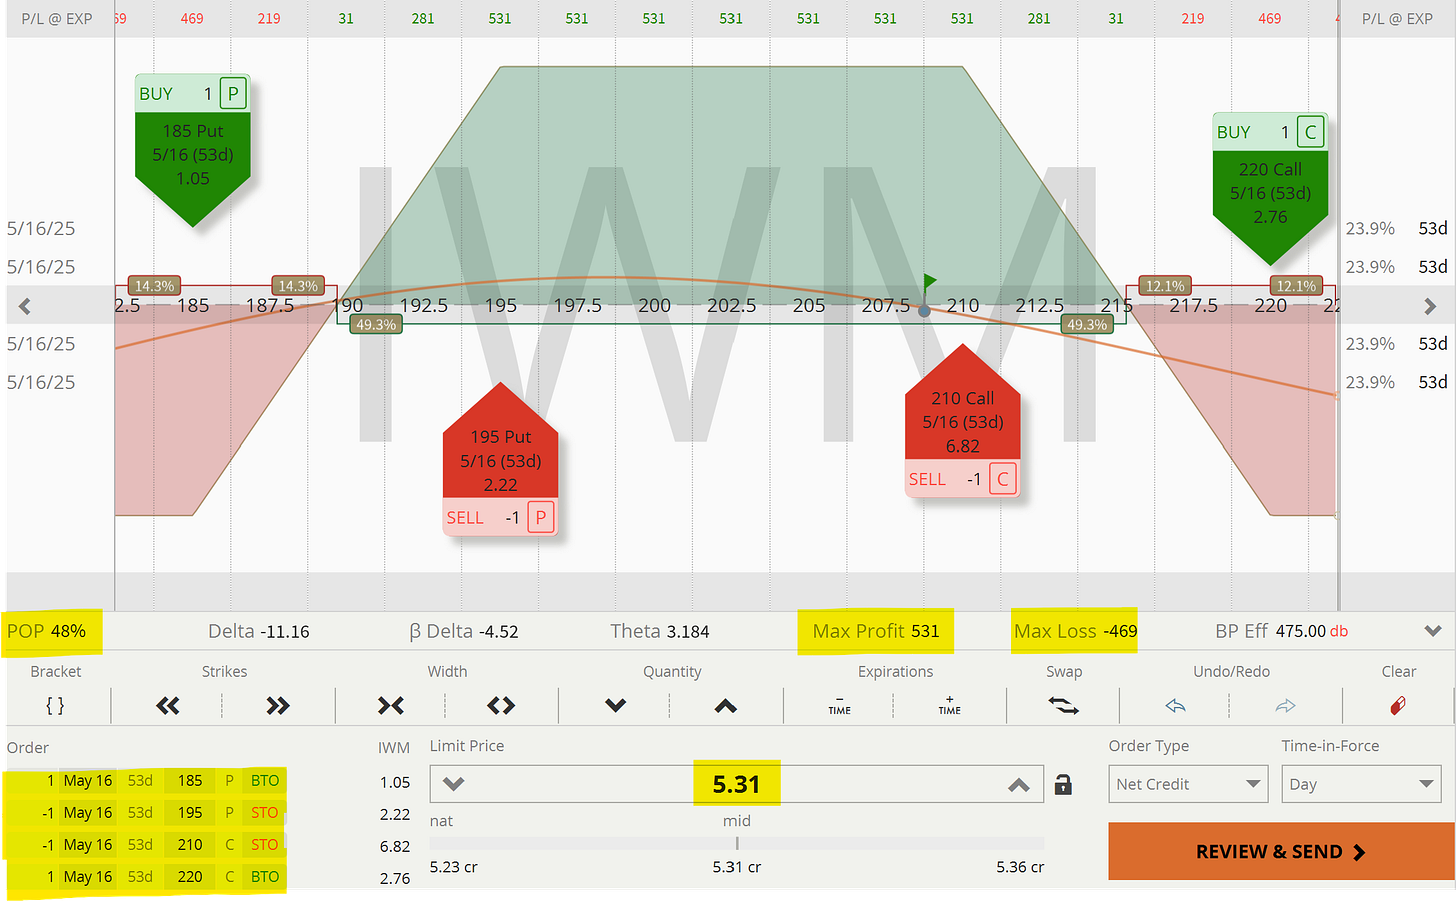Undo the last order change
Screen dimensions: 1456x901
pyautogui.click(x=1176, y=706)
